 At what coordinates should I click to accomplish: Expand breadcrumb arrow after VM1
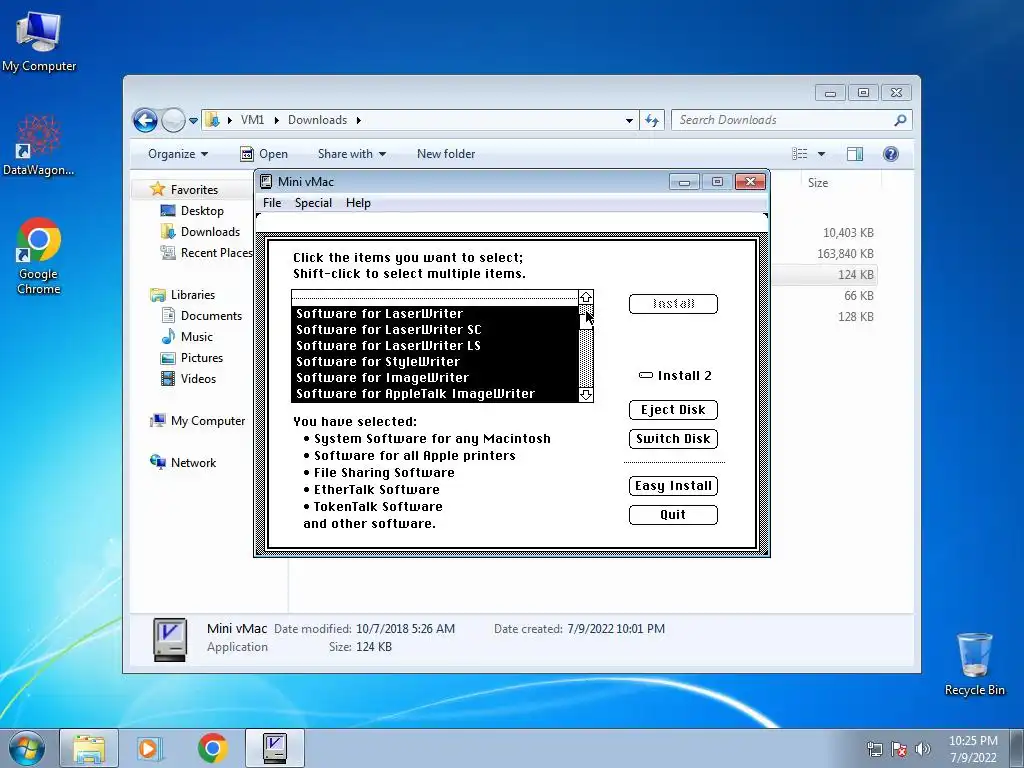(276, 120)
